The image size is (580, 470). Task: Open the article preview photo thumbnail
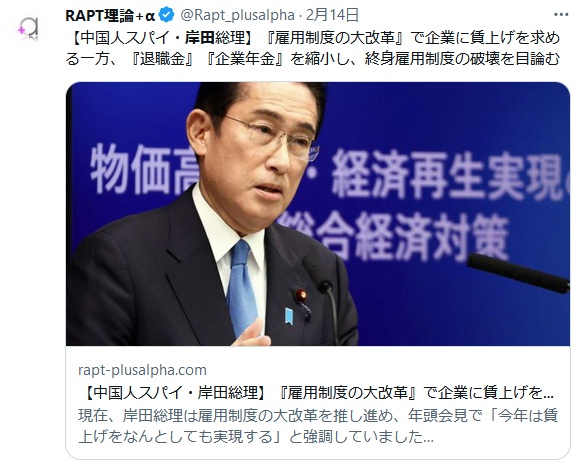point(318,214)
